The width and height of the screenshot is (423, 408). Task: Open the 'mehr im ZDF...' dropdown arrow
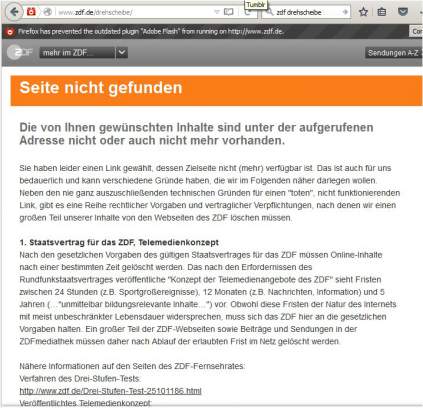(x=122, y=52)
